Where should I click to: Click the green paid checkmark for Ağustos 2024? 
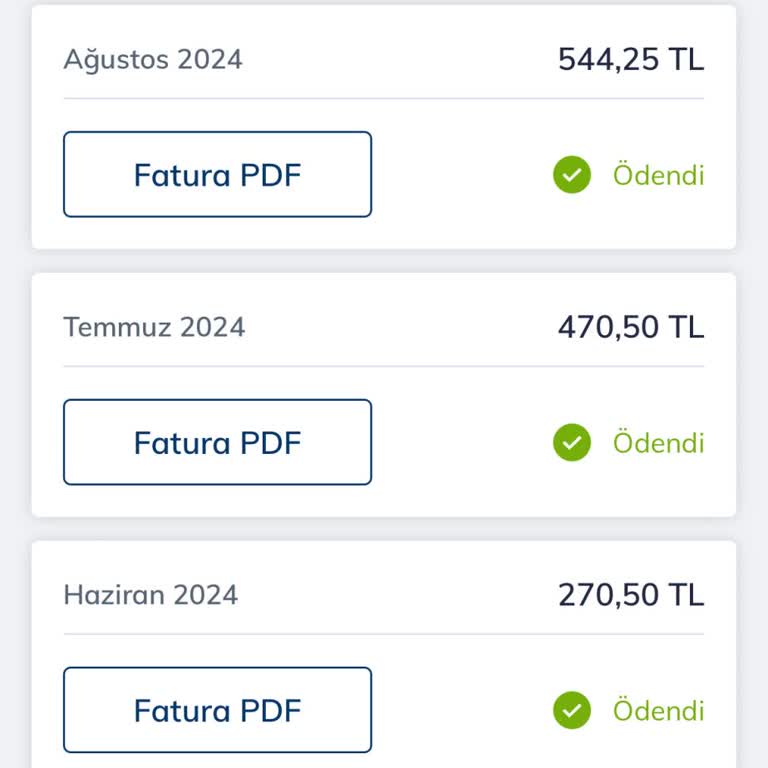click(572, 174)
